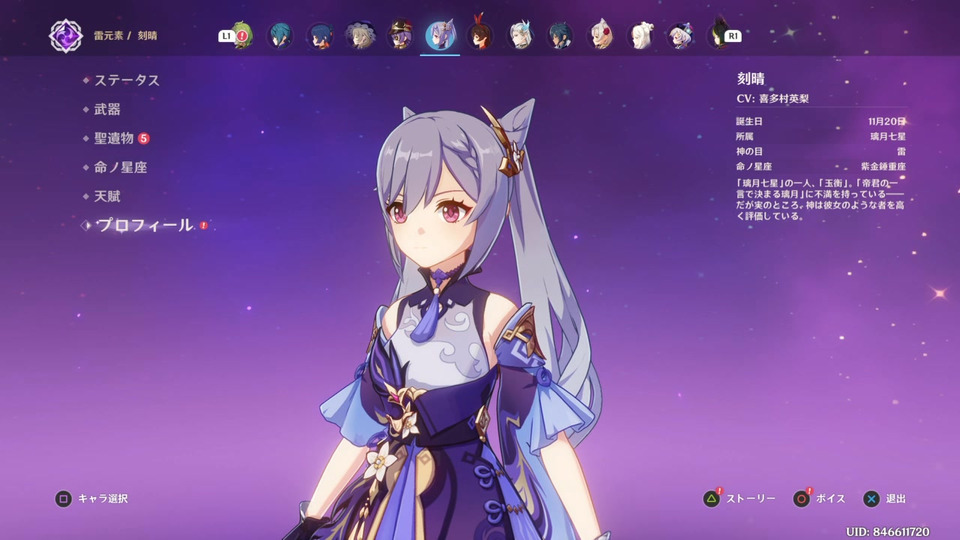Click the profile description paragraph

820,200
